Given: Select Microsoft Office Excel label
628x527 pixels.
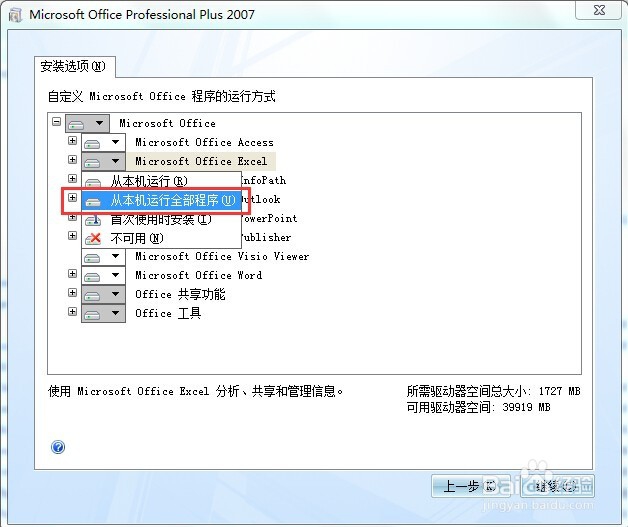Looking at the screenshot, I should click(201, 161).
